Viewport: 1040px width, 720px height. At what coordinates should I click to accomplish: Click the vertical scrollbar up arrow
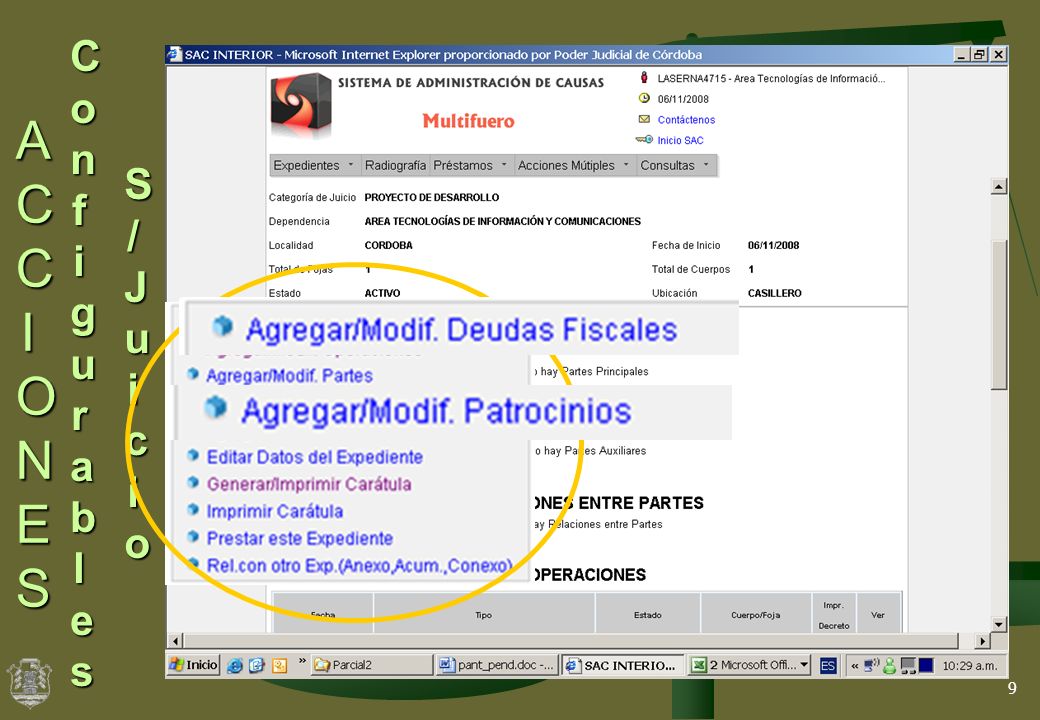click(999, 186)
